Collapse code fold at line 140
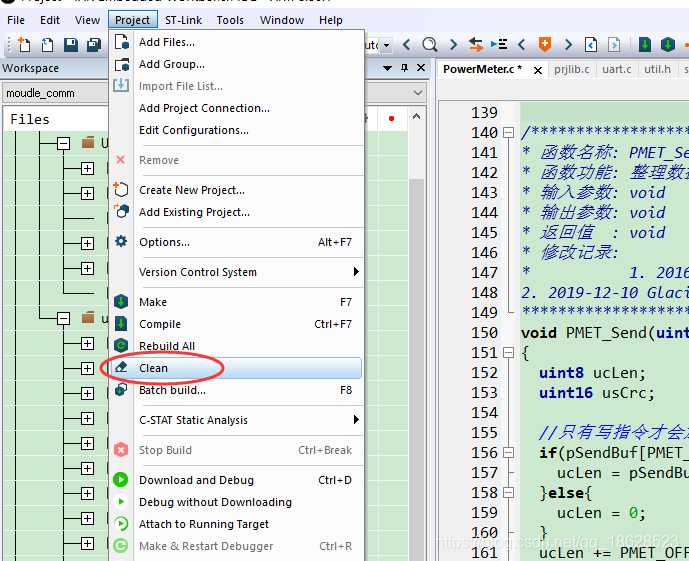 [x=508, y=132]
